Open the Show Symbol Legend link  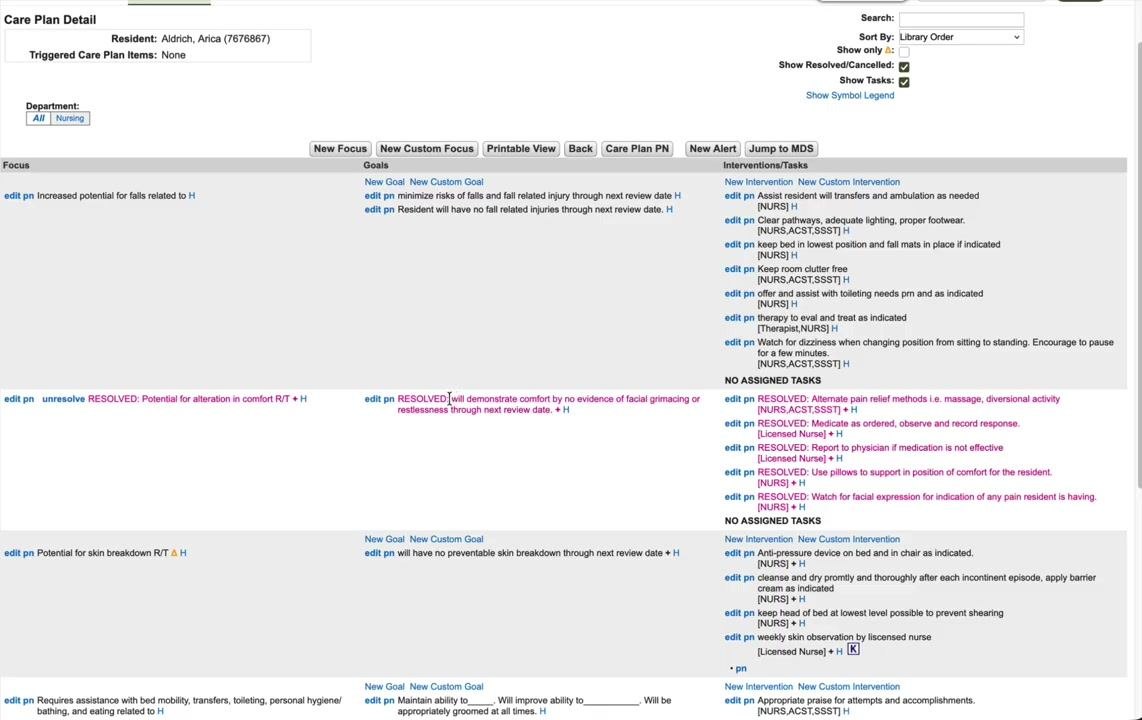point(850,95)
